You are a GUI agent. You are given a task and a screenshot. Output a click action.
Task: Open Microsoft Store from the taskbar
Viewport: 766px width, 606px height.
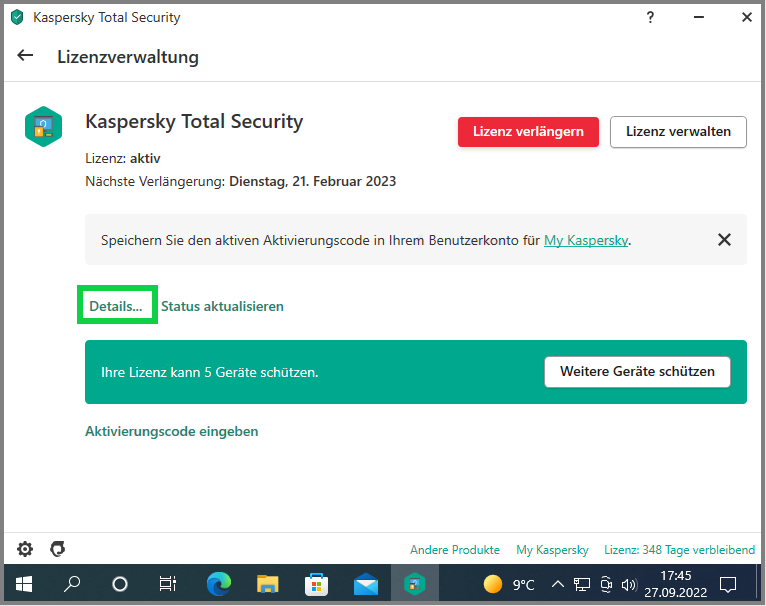pyautogui.click(x=317, y=584)
